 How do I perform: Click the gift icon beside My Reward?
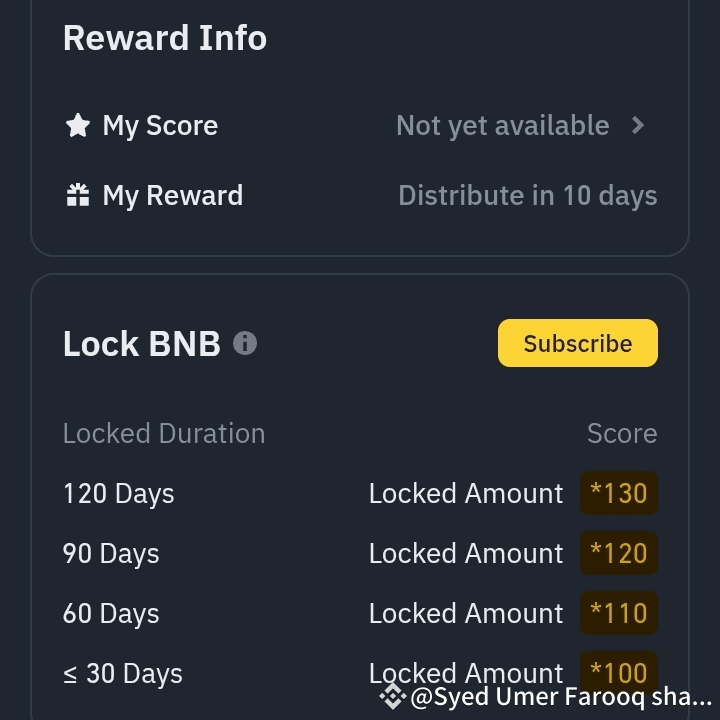click(x=78, y=195)
